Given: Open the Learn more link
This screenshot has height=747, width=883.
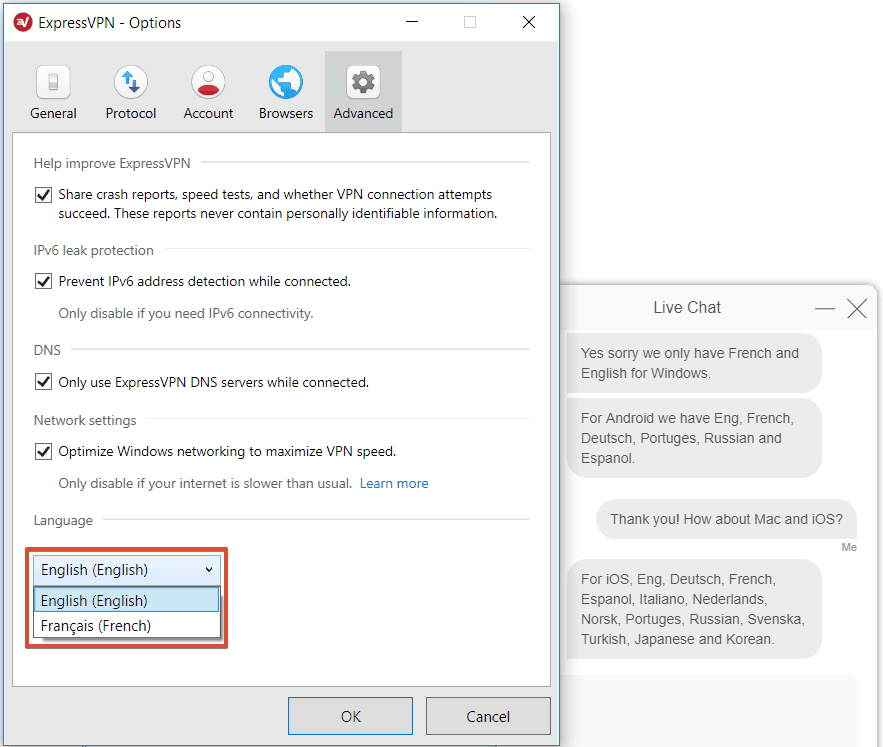Looking at the screenshot, I should click(x=394, y=483).
